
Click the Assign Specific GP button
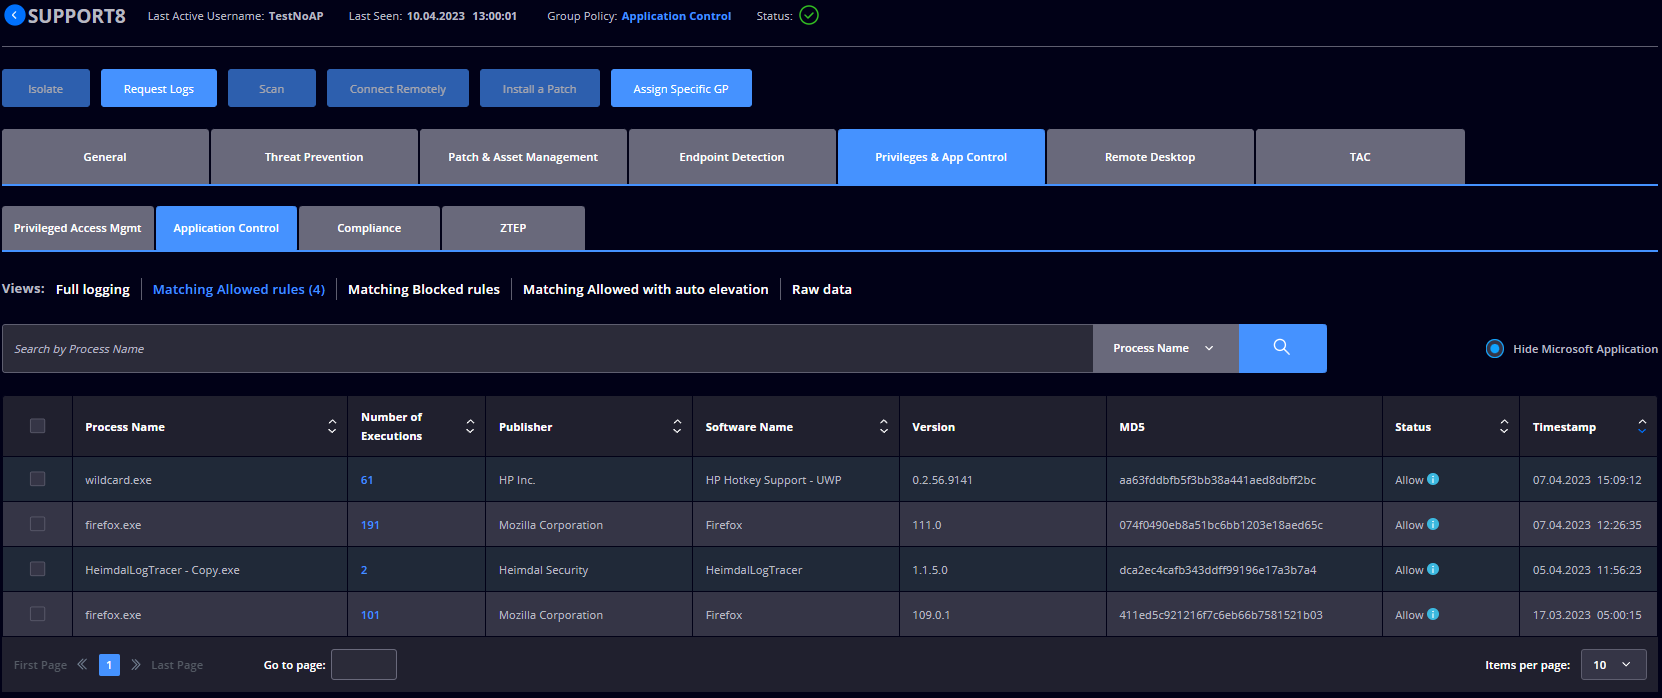(681, 88)
